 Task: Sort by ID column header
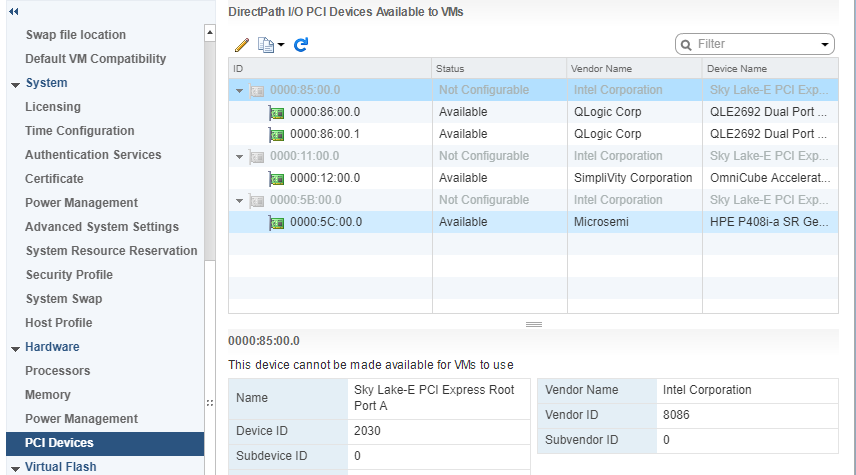(x=330, y=68)
